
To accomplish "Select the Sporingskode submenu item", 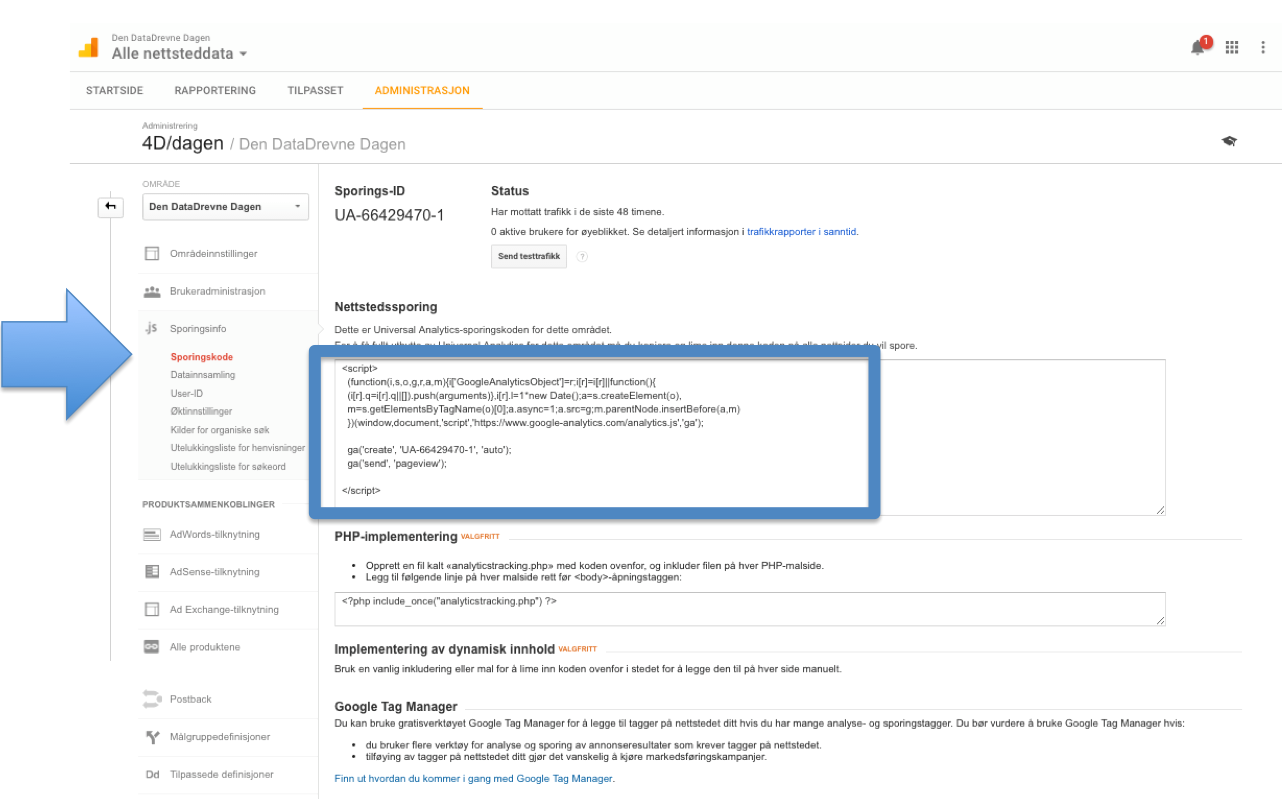I will [201, 357].
